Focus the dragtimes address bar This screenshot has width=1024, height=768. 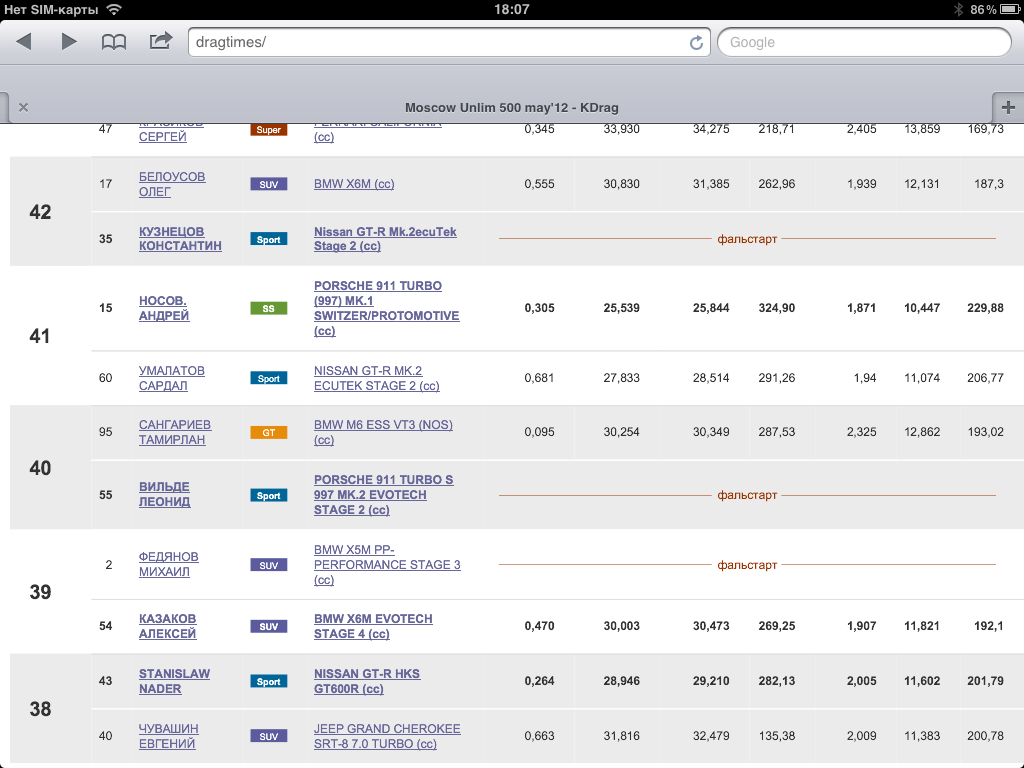tap(449, 42)
